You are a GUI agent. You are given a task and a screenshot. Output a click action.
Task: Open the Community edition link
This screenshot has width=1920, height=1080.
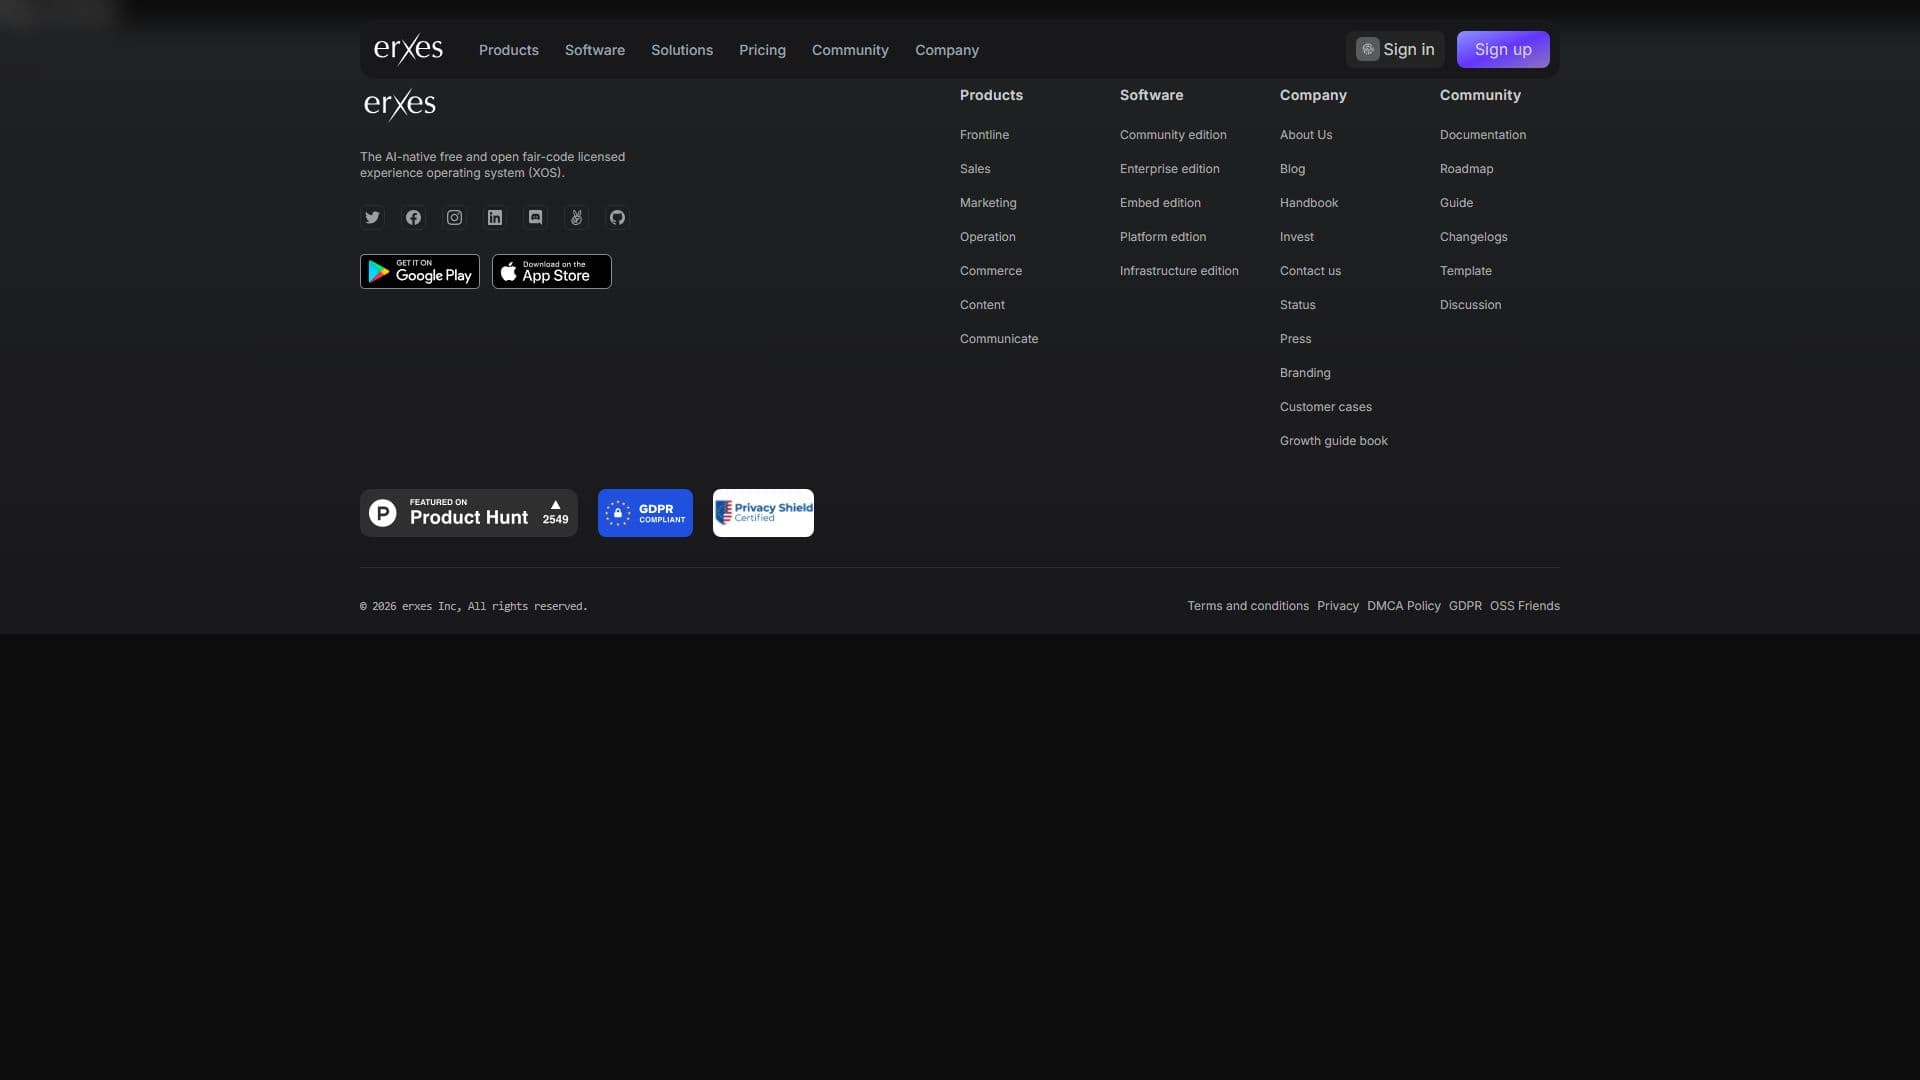click(x=1173, y=135)
